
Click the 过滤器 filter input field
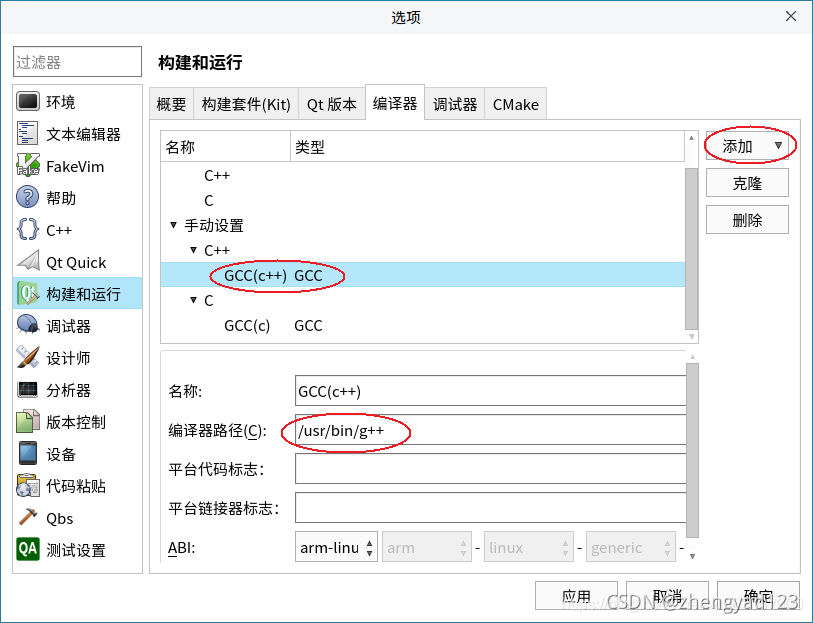coord(77,62)
